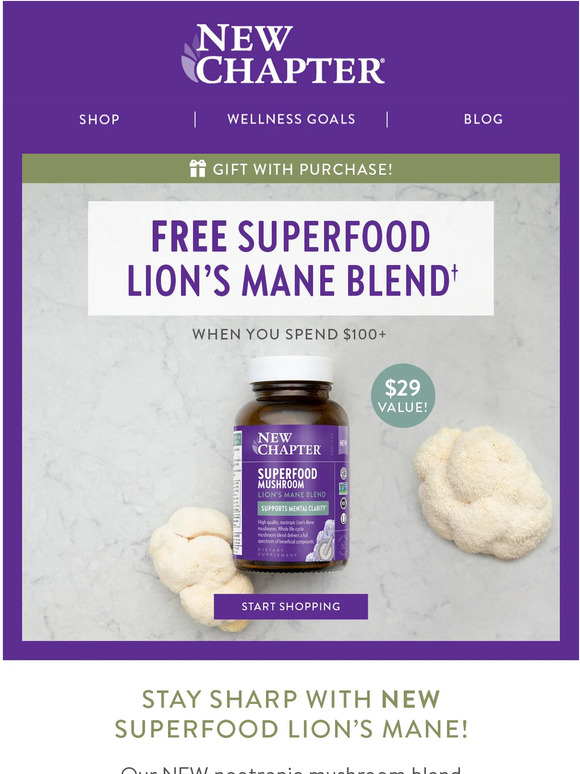
Task: Open the WELLNESS GOALS link
Action: pos(291,119)
